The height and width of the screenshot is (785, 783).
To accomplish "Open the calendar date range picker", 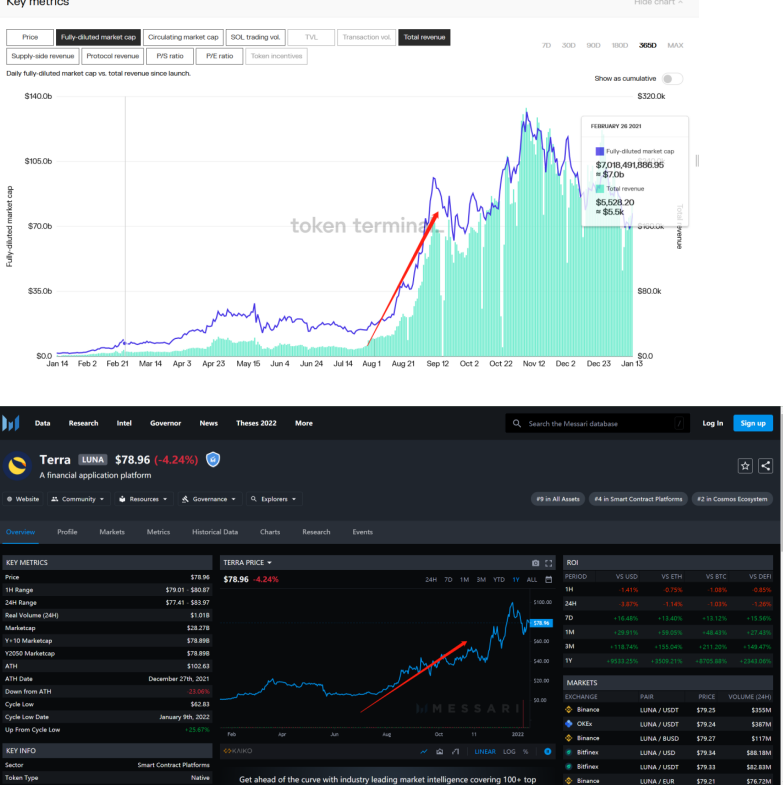I will point(549,580).
